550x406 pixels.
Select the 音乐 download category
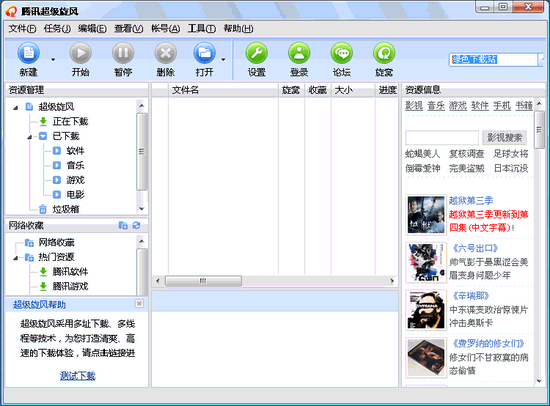(75, 165)
